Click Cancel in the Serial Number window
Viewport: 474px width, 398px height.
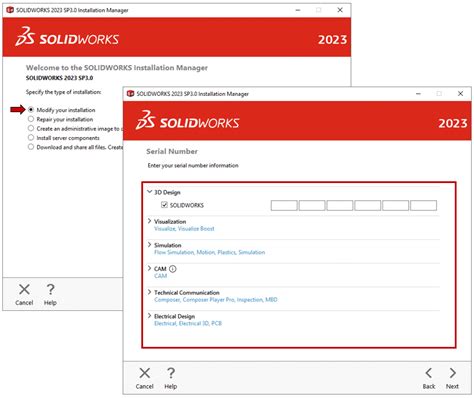coord(144,378)
